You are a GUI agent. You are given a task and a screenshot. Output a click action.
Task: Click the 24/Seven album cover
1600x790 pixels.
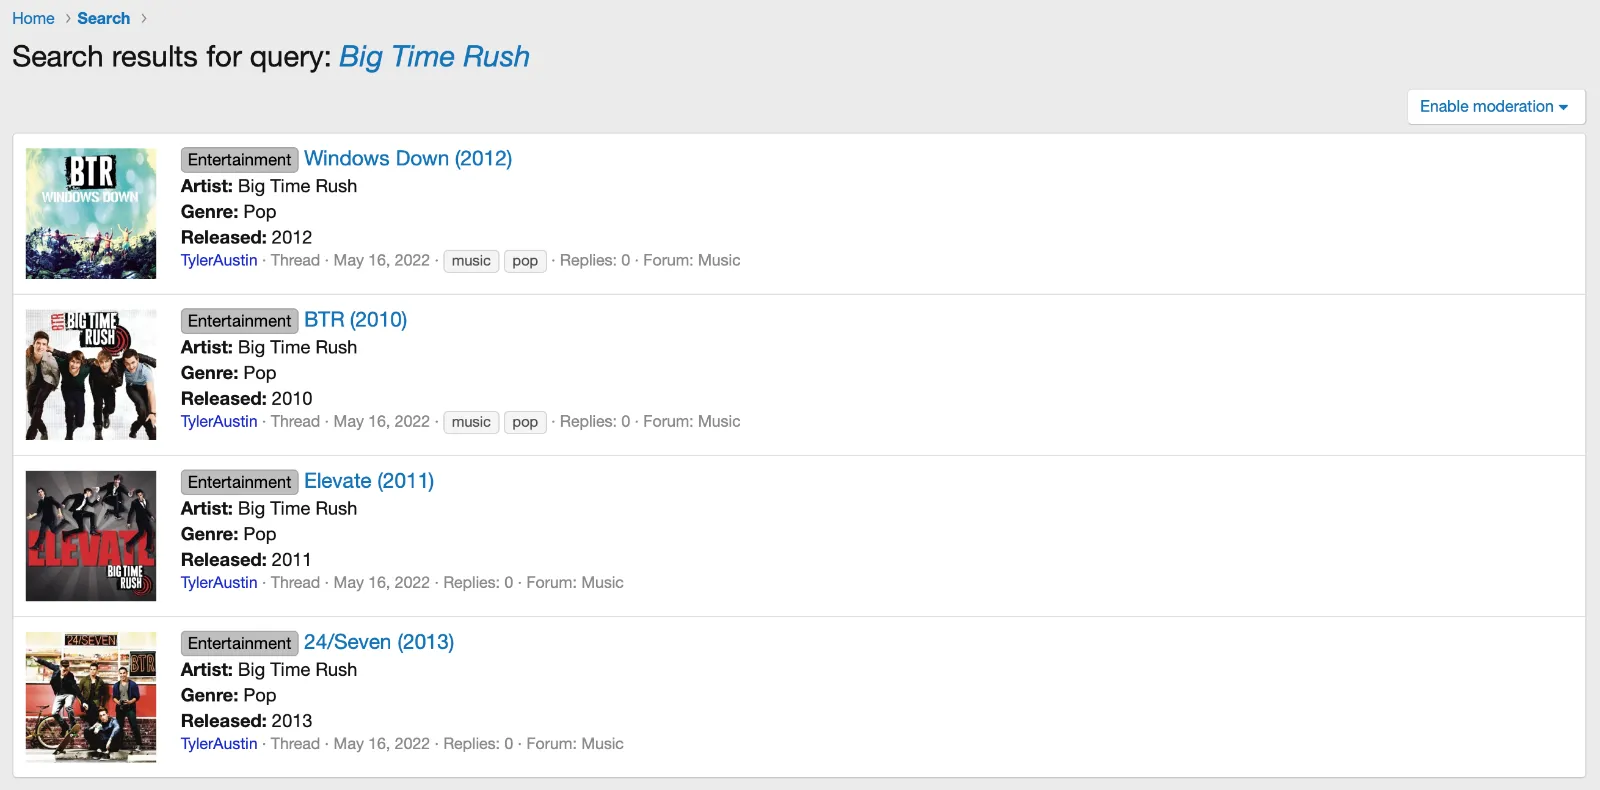(90, 697)
